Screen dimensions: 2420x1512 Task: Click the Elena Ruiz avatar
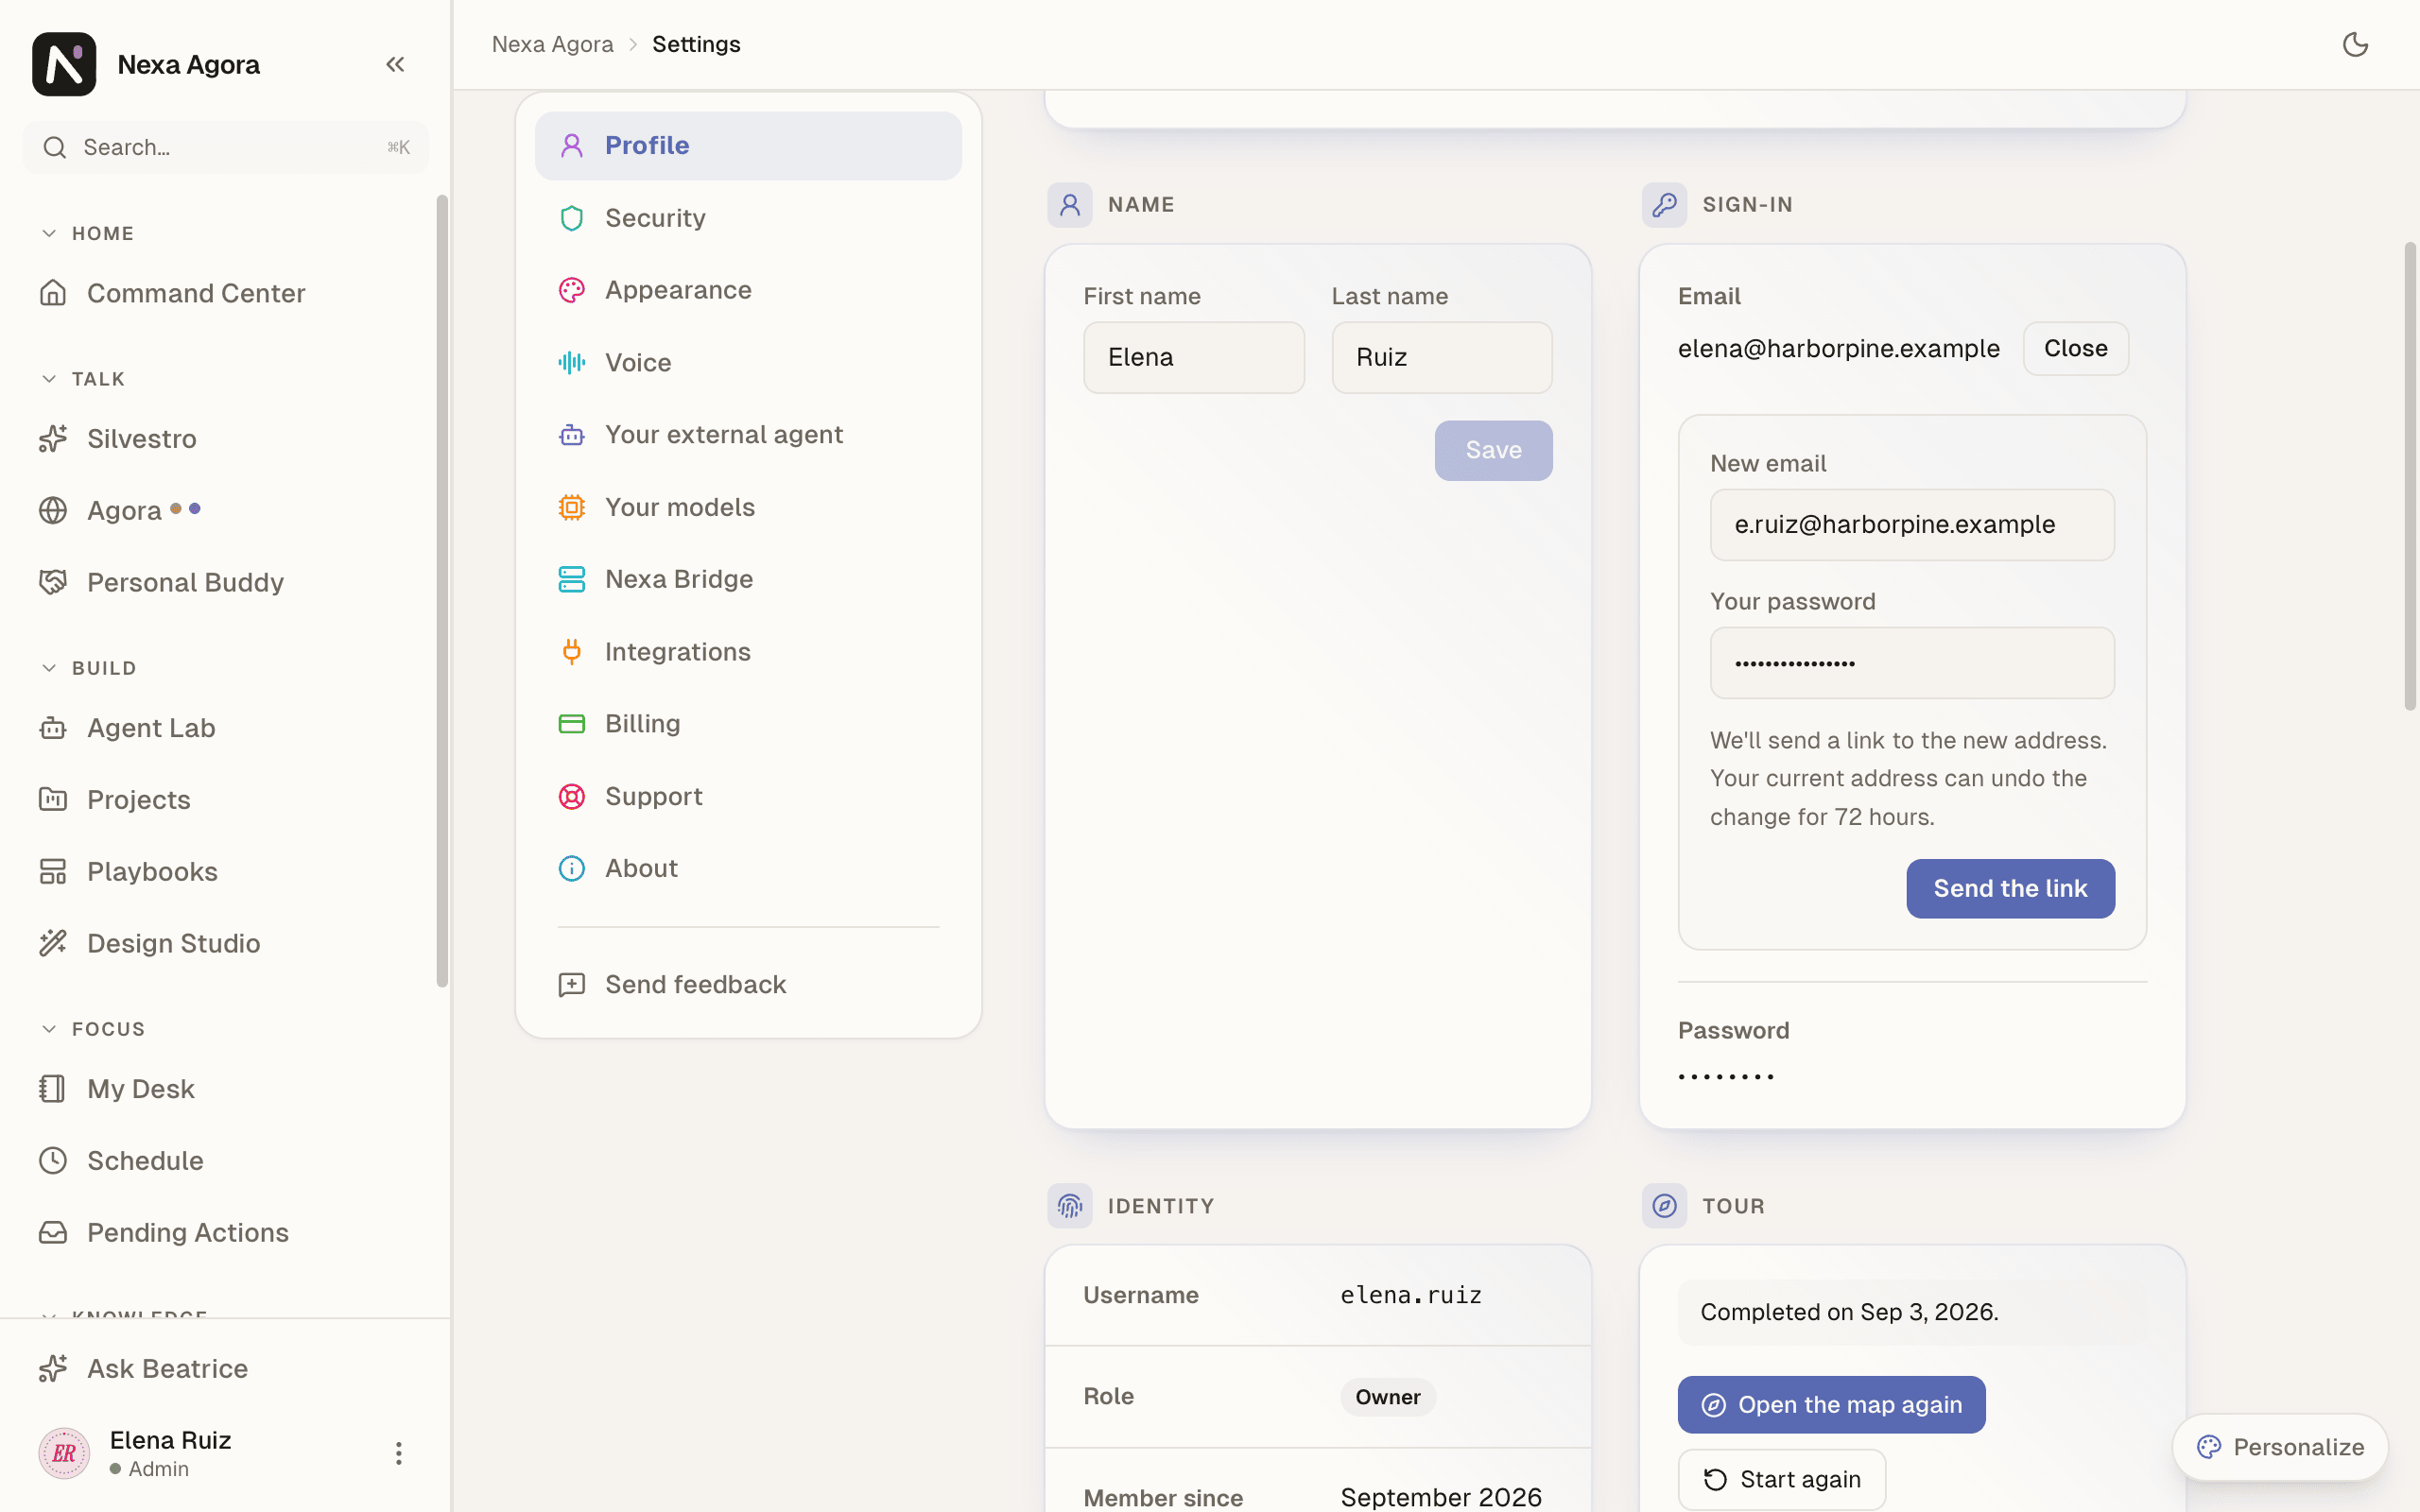pos(64,1453)
